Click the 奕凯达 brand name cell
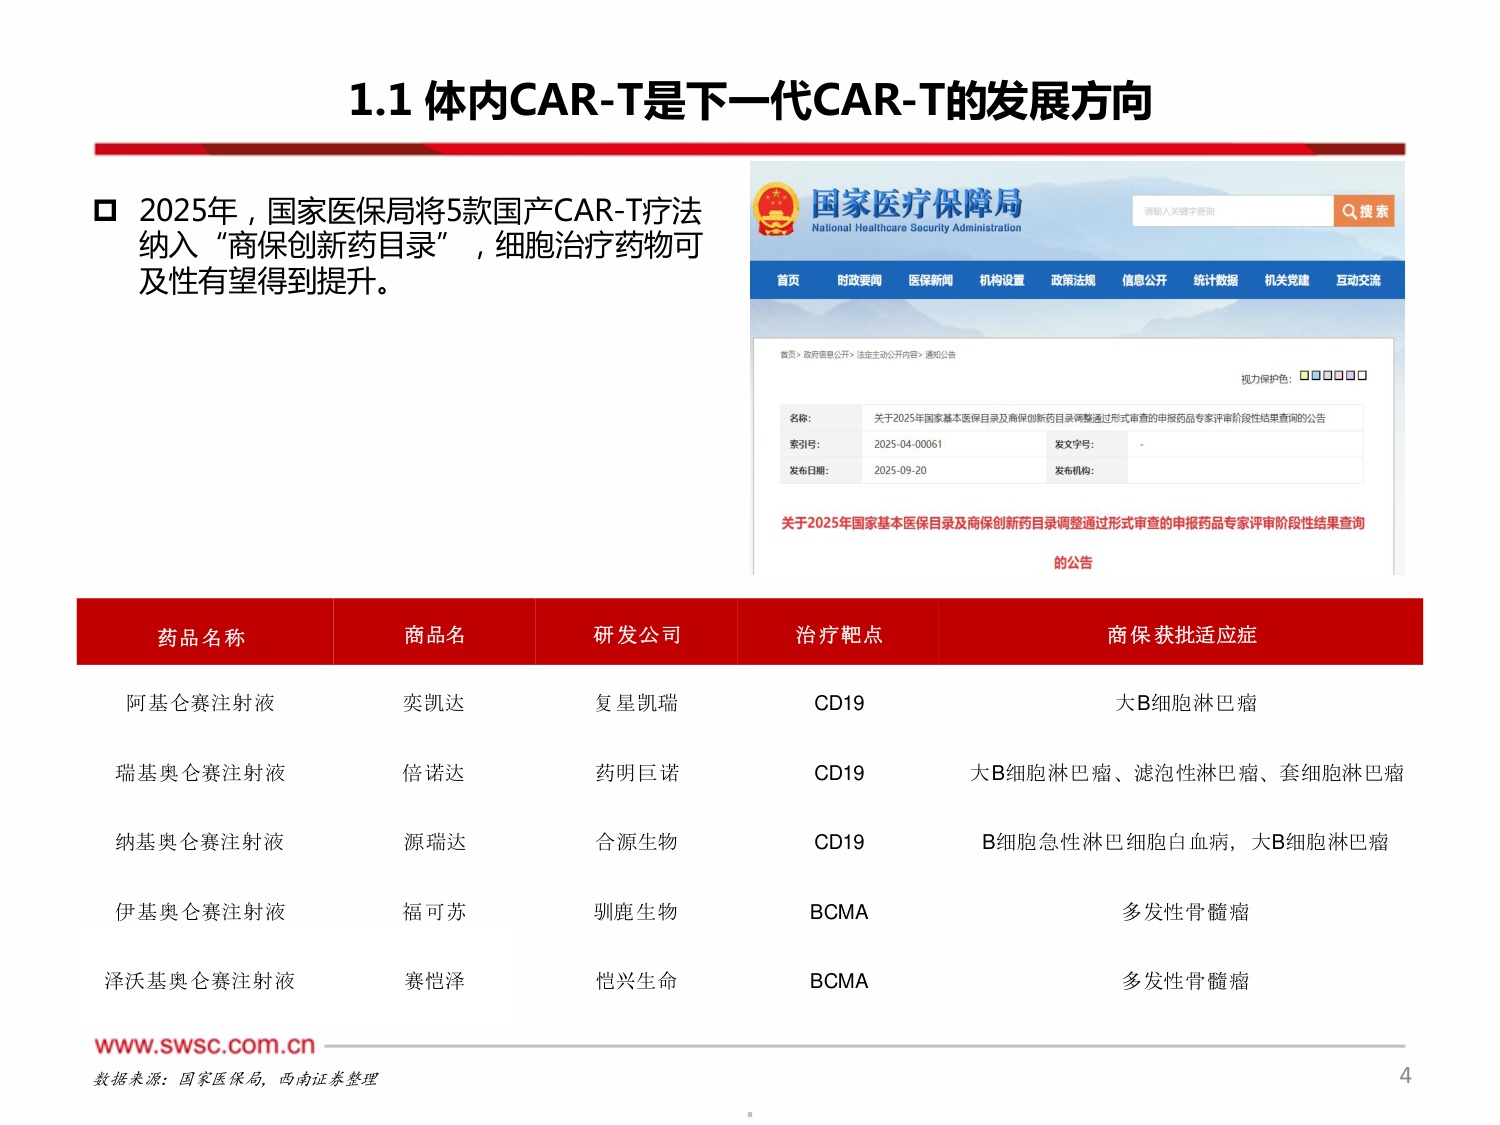The height and width of the screenshot is (1125, 1500). [x=434, y=703]
